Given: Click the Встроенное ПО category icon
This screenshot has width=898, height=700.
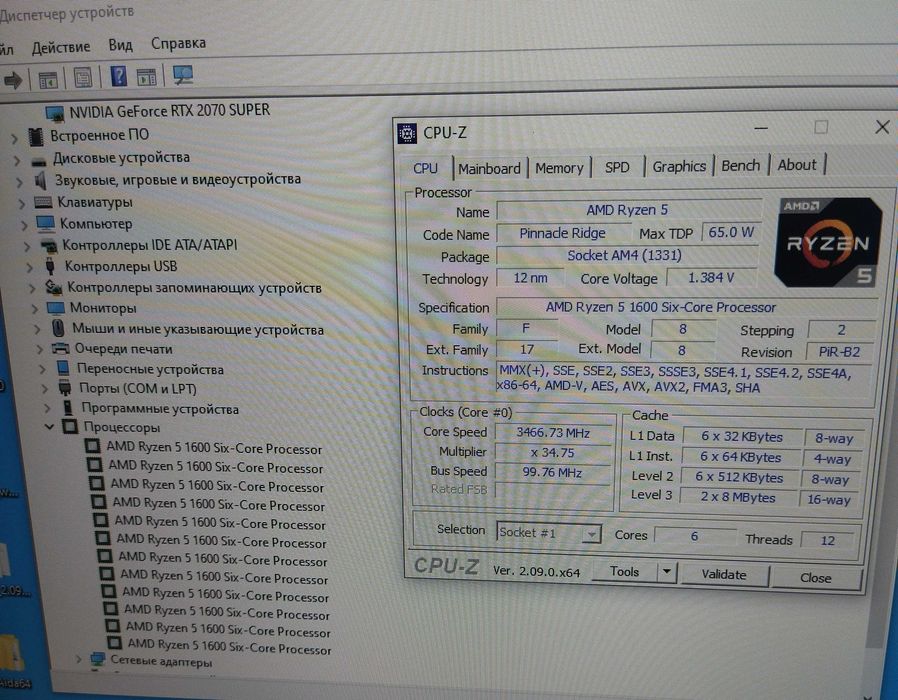Looking at the screenshot, I should pos(36,136).
